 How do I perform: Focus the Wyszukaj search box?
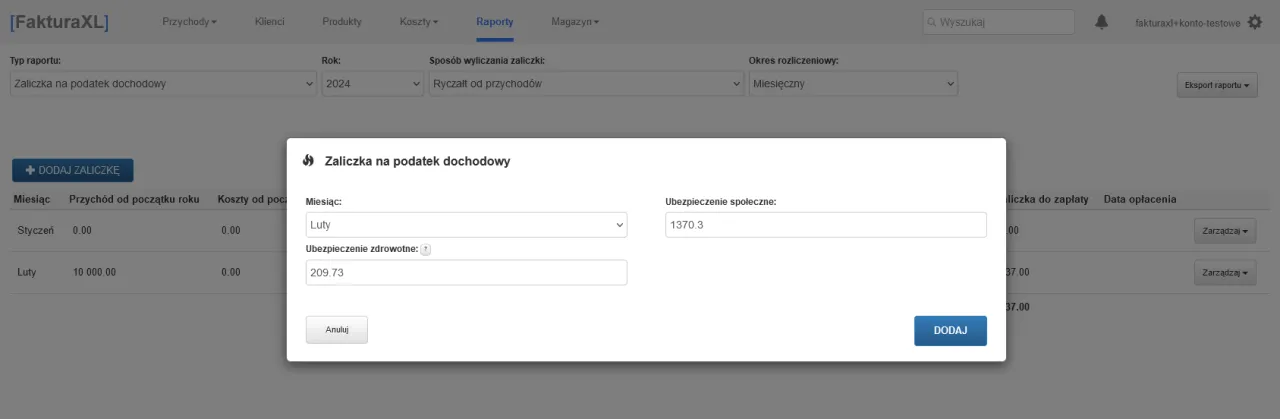998,22
